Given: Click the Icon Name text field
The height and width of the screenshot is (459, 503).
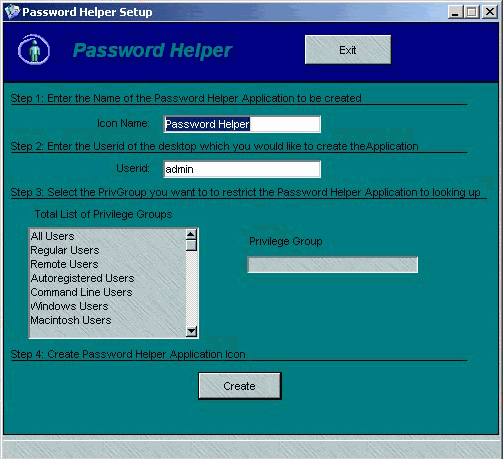Looking at the screenshot, I should pyautogui.click(x=242, y=124).
